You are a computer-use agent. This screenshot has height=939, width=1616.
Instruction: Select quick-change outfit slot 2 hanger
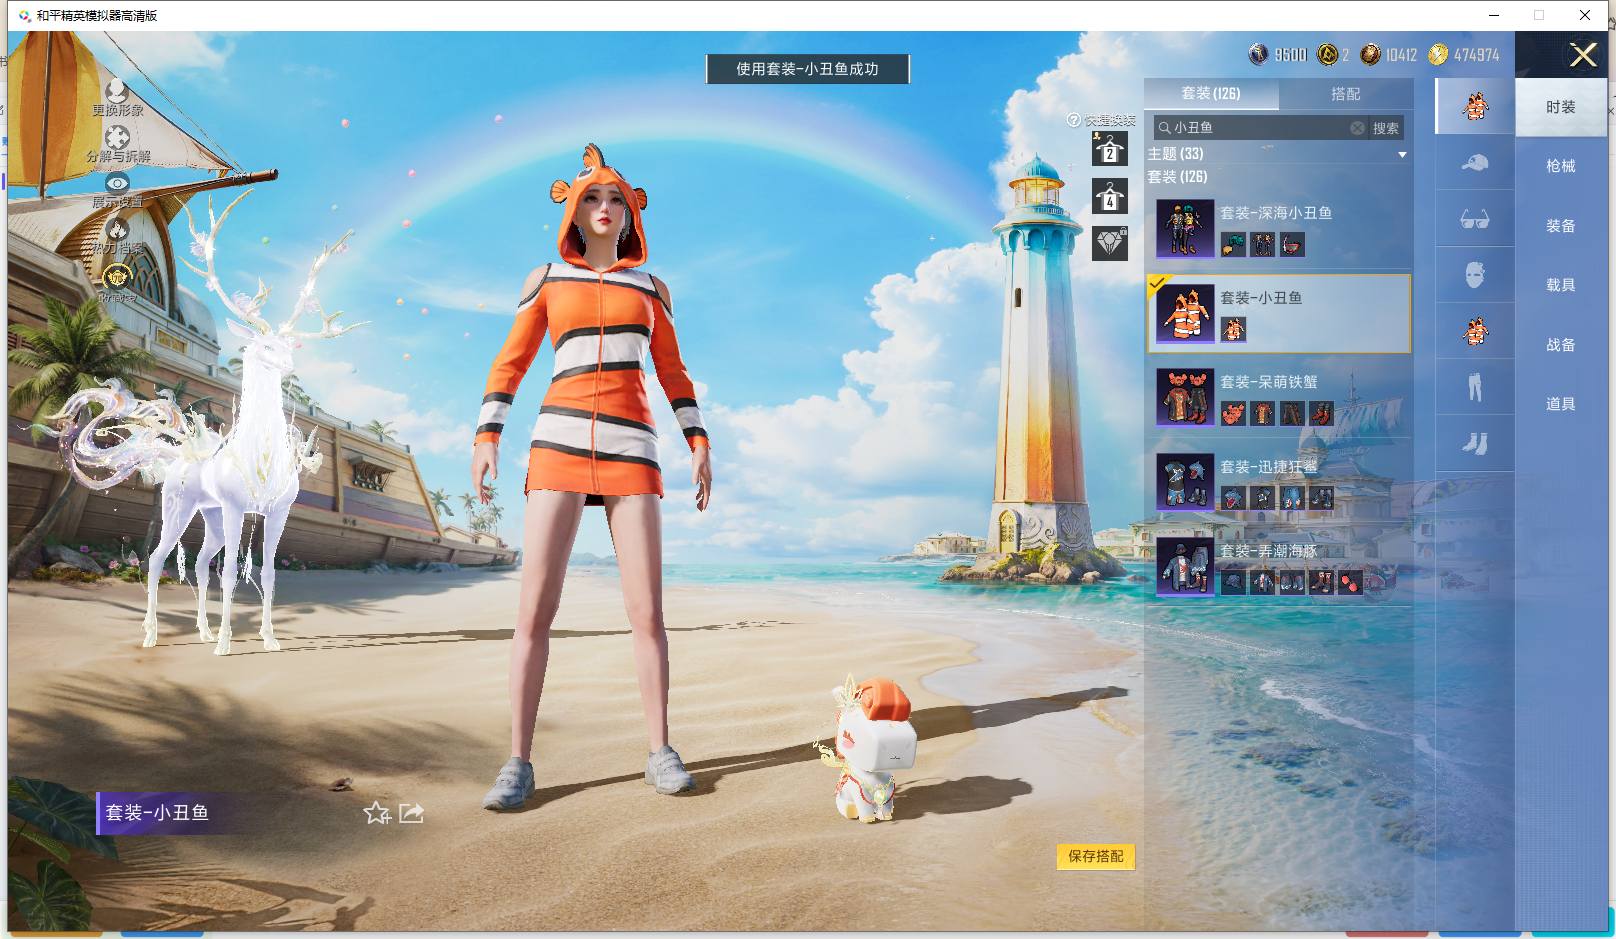click(x=1109, y=149)
